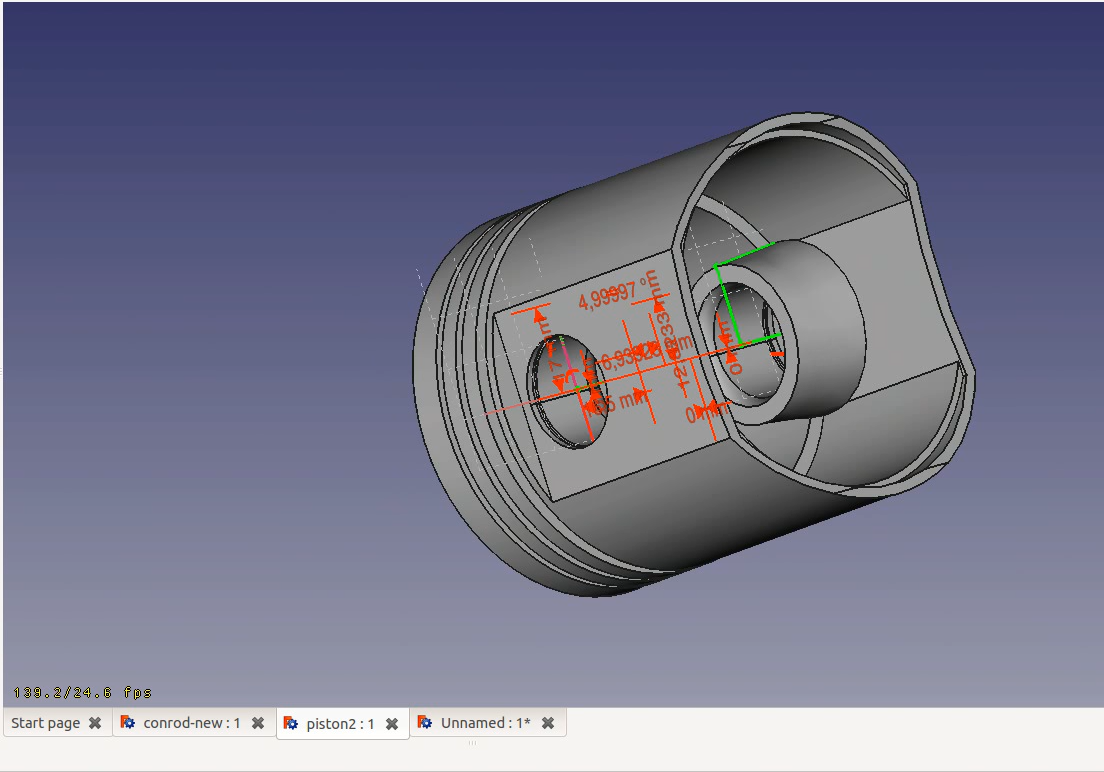Switch to the Unnamed : 1* tab
This screenshot has width=1104, height=772.
point(486,723)
